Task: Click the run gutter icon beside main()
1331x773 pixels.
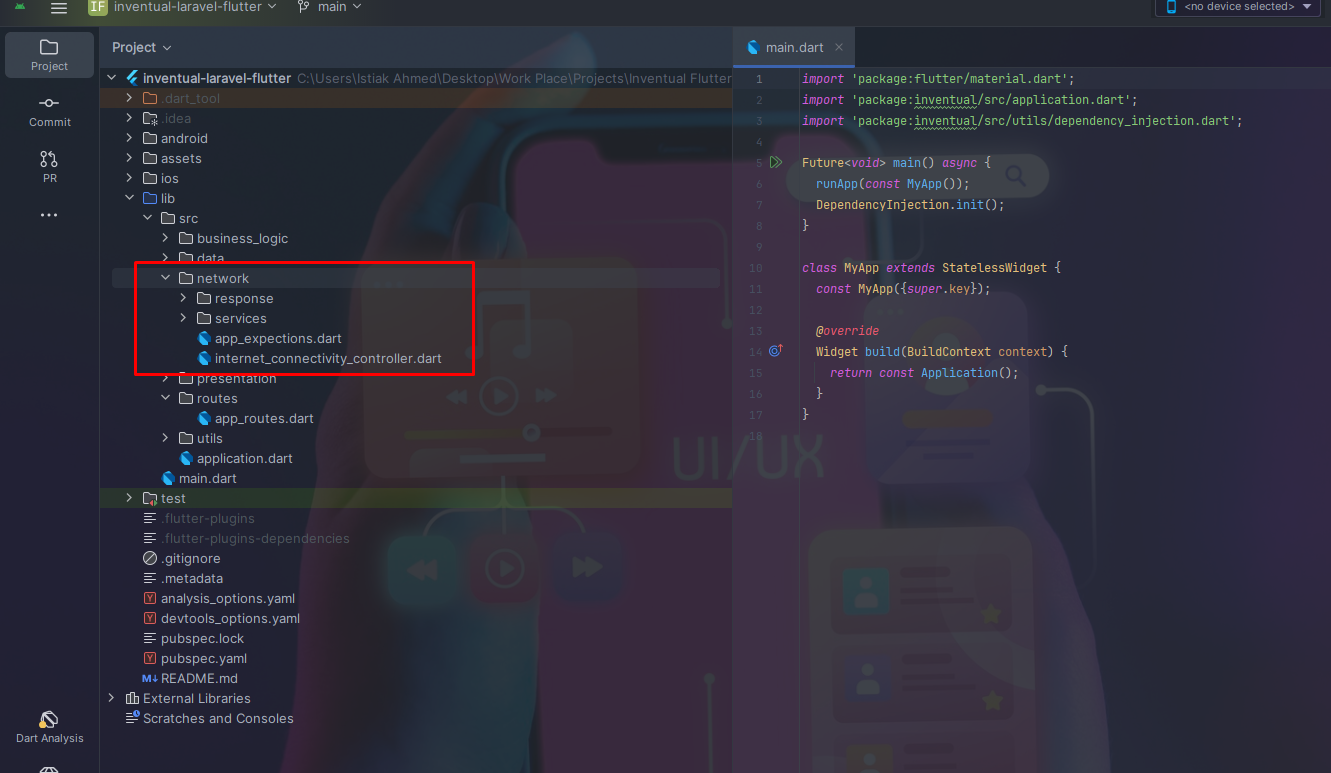Action: 776,162
